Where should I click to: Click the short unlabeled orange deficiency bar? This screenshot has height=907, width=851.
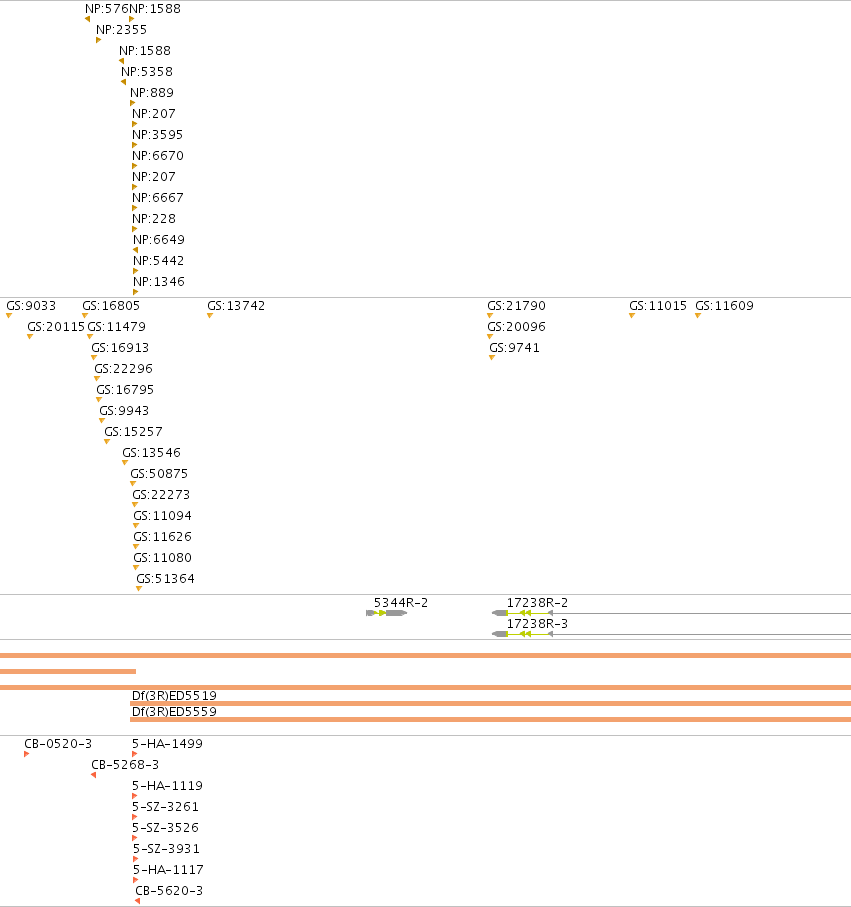(68, 672)
